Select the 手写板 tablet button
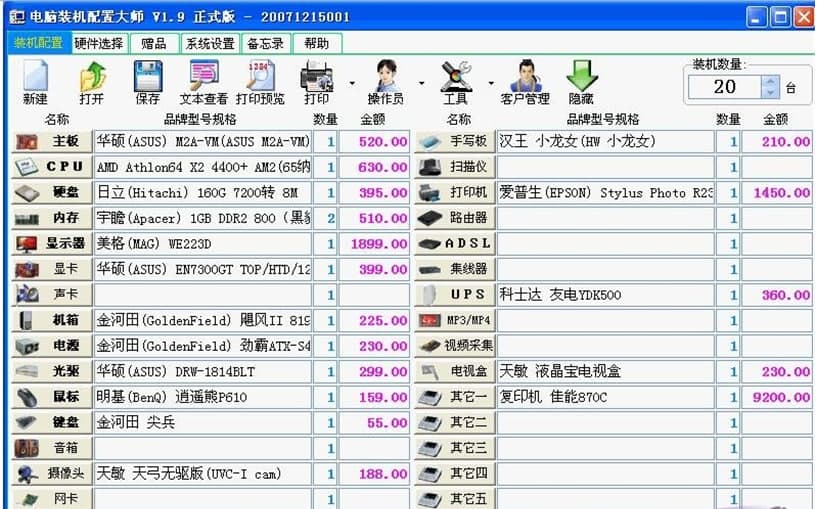Viewport: 823px width, 509px height. tap(455, 142)
